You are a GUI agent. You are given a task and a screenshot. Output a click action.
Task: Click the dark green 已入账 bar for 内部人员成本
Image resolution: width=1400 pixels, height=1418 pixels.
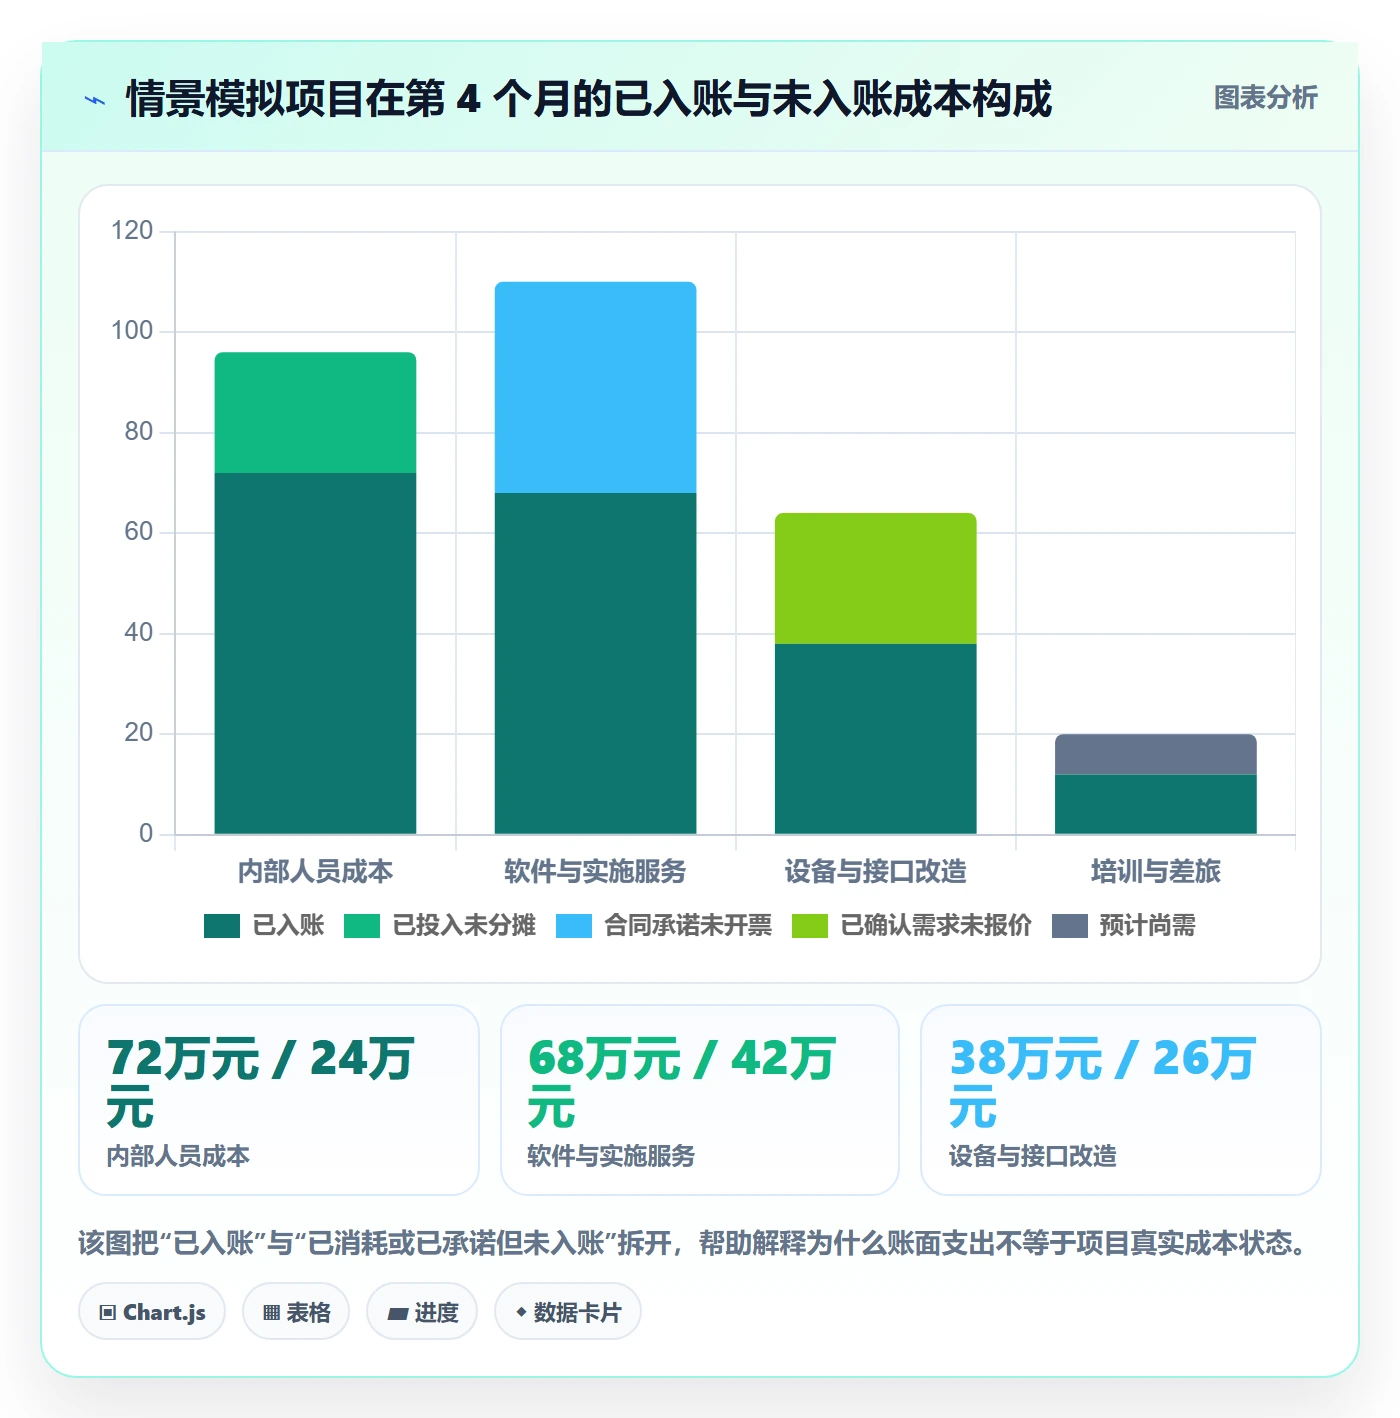(316, 653)
